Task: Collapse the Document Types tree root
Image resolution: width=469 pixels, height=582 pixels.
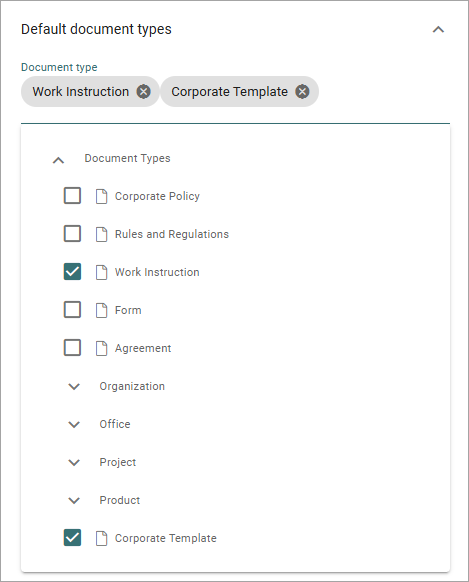Action: click(58, 160)
